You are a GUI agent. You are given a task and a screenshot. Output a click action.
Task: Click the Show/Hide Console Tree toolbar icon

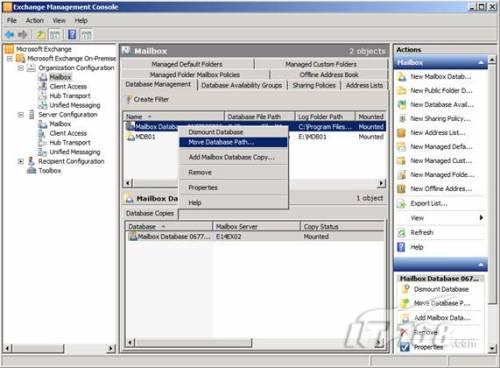[x=55, y=35]
